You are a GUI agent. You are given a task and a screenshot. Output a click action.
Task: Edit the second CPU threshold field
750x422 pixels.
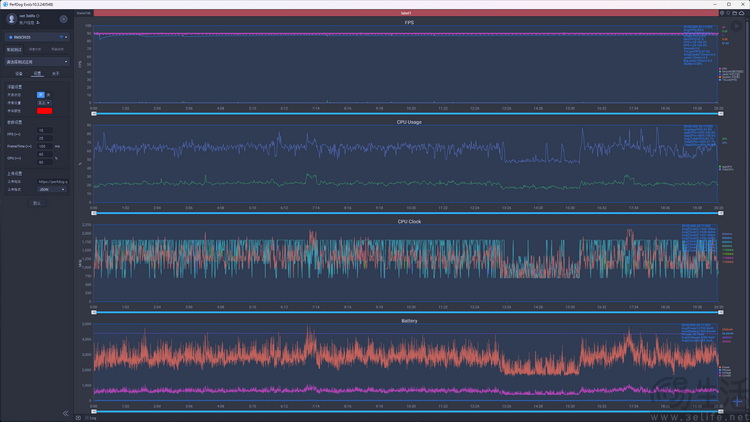(x=44, y=162)
